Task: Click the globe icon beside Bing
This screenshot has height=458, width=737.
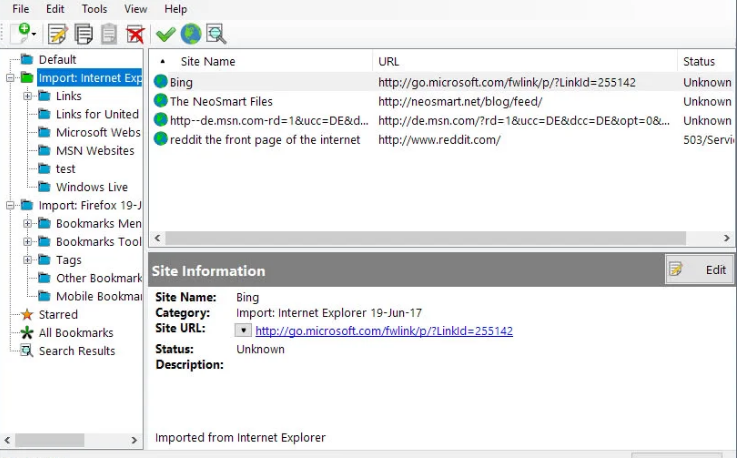Action: (161, 82)
